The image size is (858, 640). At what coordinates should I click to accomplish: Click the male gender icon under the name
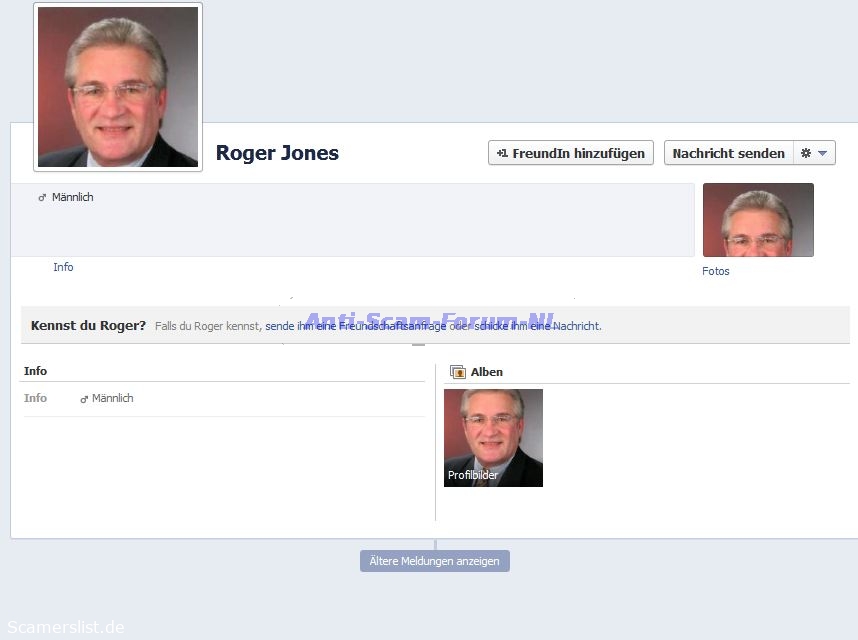(42, 198)
